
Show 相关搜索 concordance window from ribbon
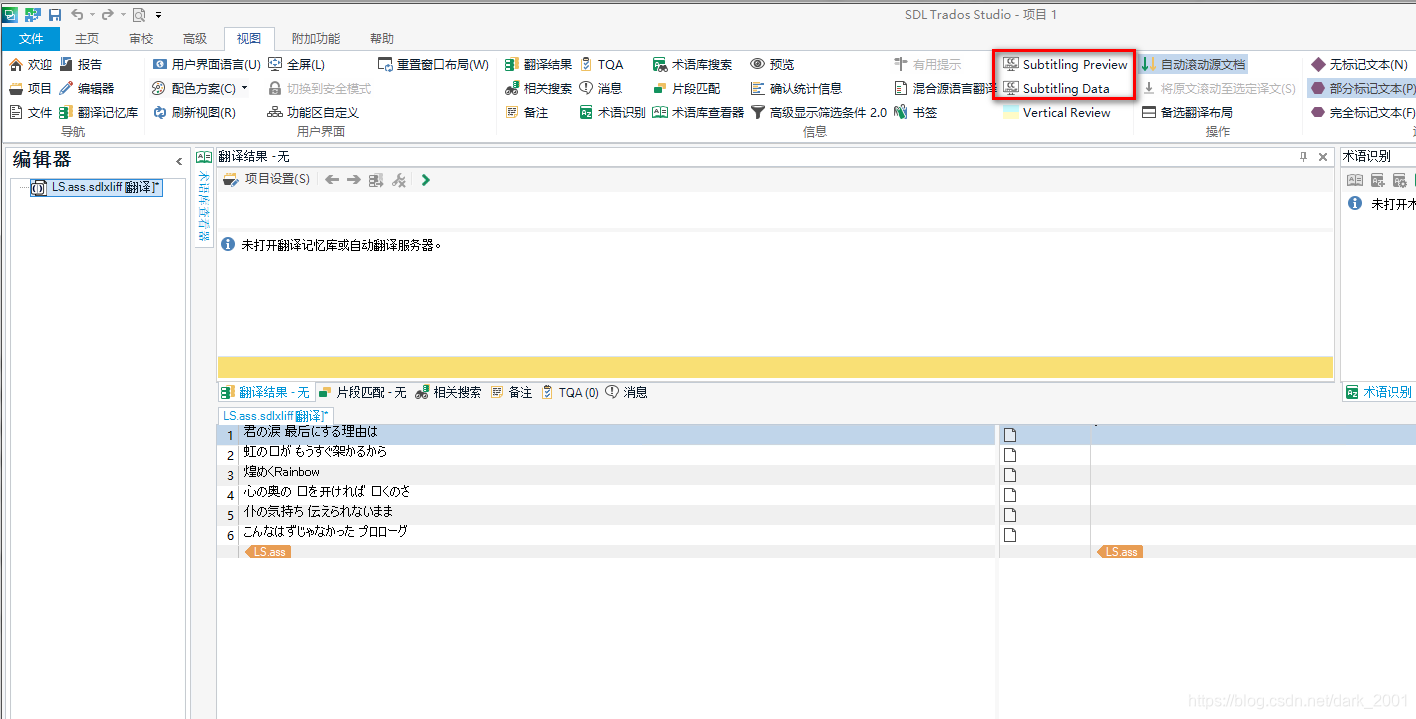pos(538,88)
